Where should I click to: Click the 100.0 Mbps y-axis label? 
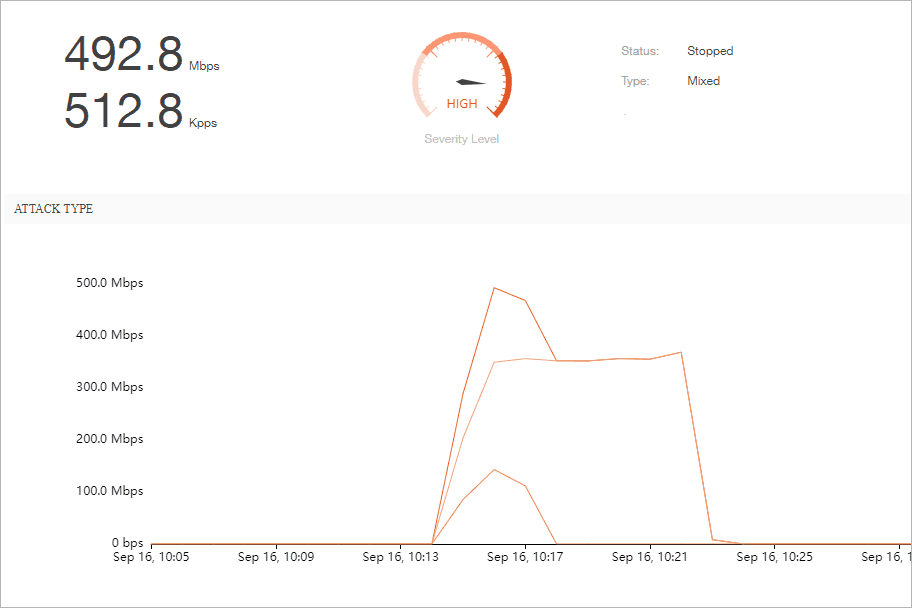click(x=109, y=491)
